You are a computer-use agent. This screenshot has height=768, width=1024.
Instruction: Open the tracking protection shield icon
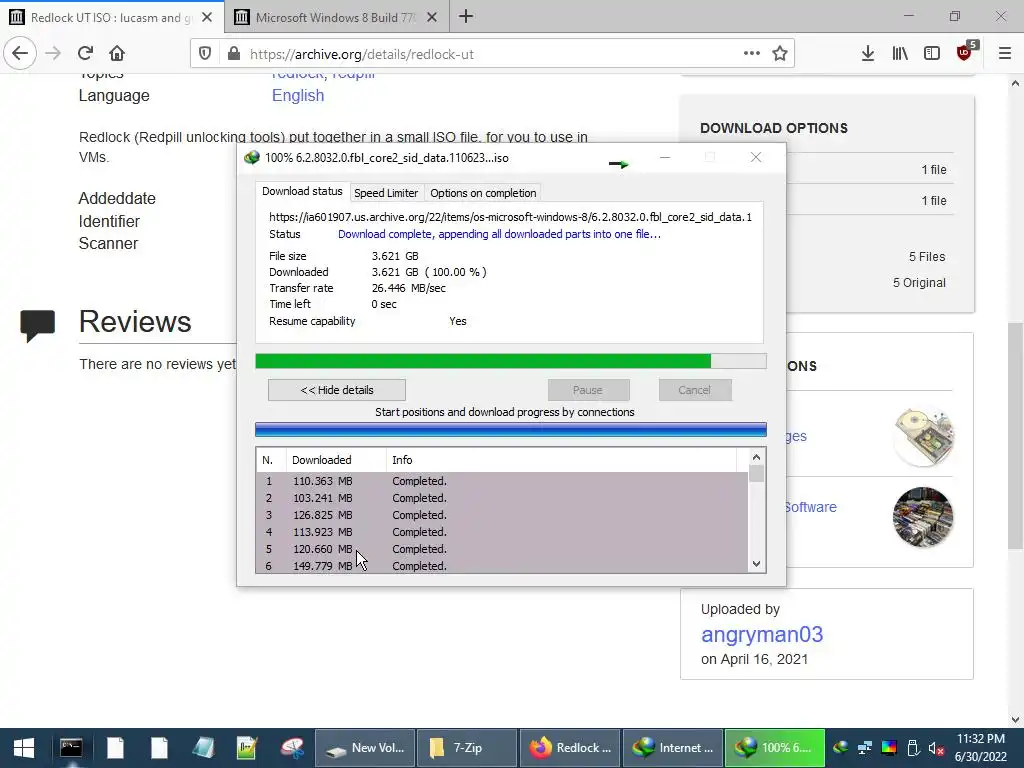[x=205, y=54]
